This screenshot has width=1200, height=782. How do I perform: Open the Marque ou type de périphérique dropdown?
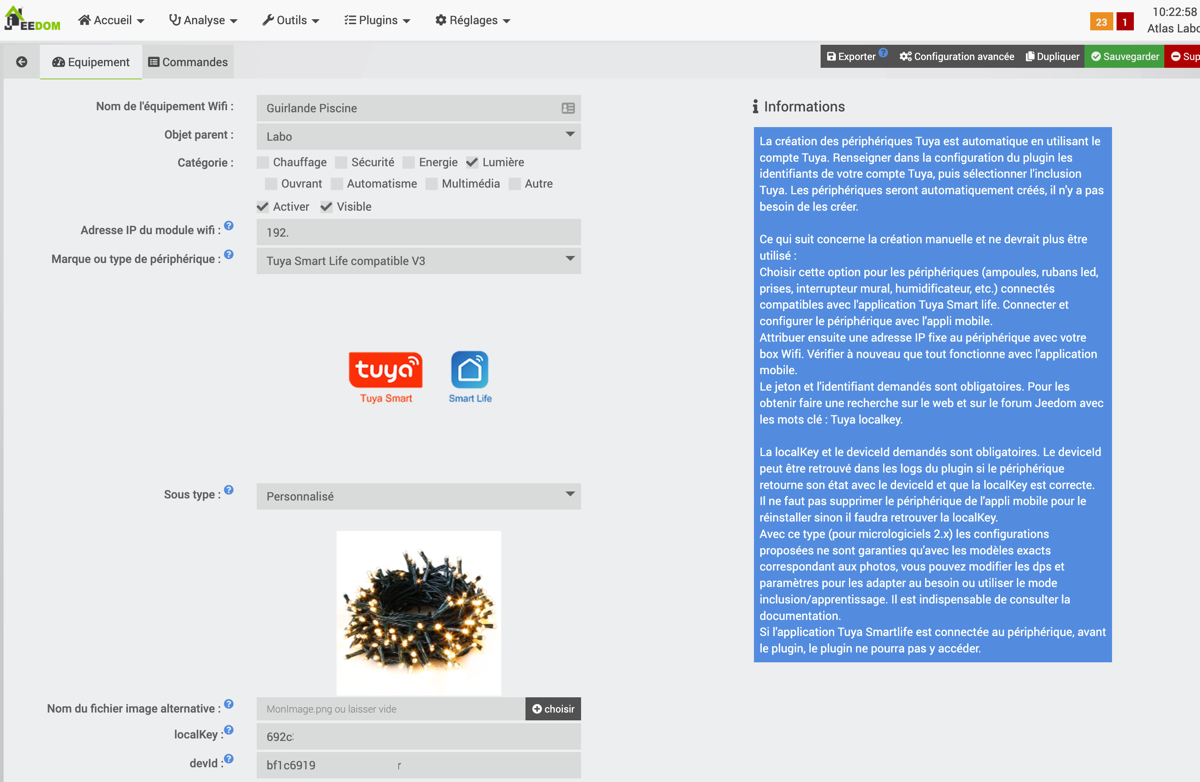point(418,261)
